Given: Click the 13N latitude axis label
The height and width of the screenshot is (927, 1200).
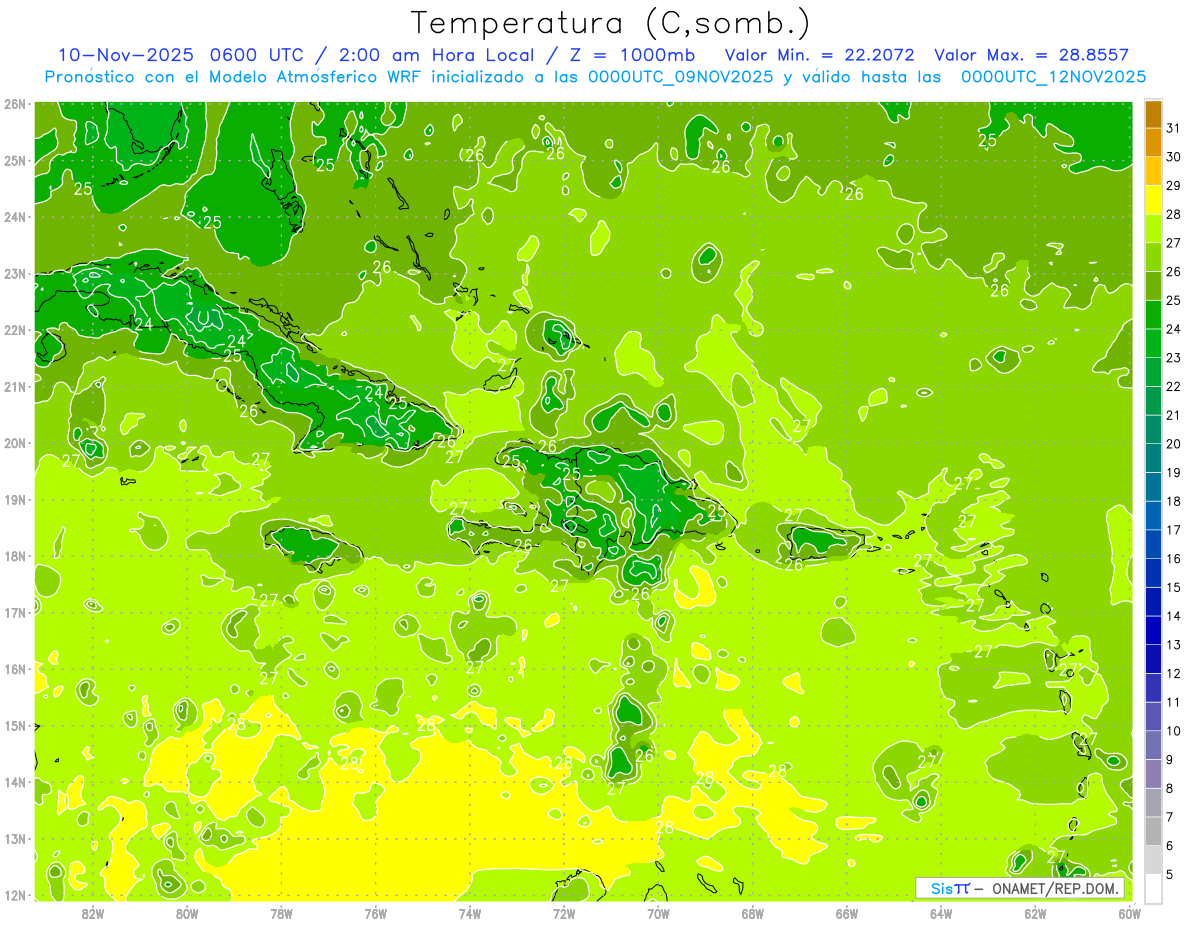Looking at the screenshot, I should [14, 839].
